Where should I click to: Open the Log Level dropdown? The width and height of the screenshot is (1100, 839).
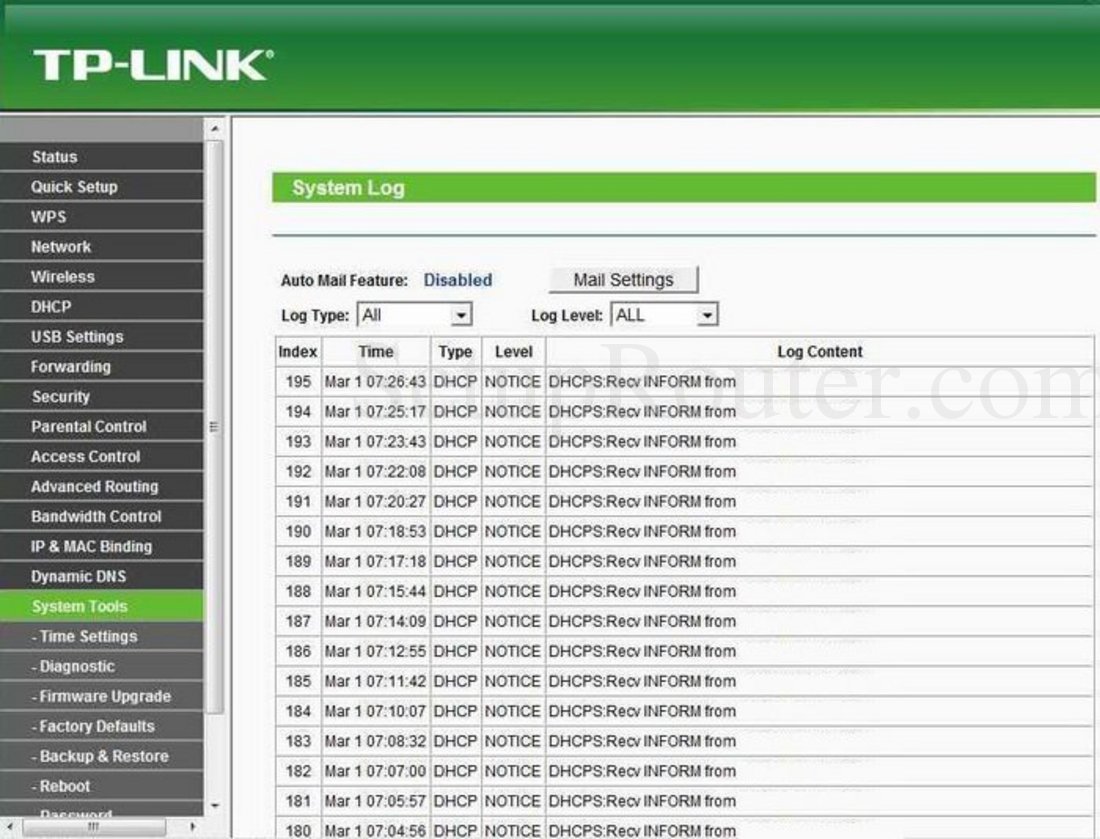coord(707,314)
